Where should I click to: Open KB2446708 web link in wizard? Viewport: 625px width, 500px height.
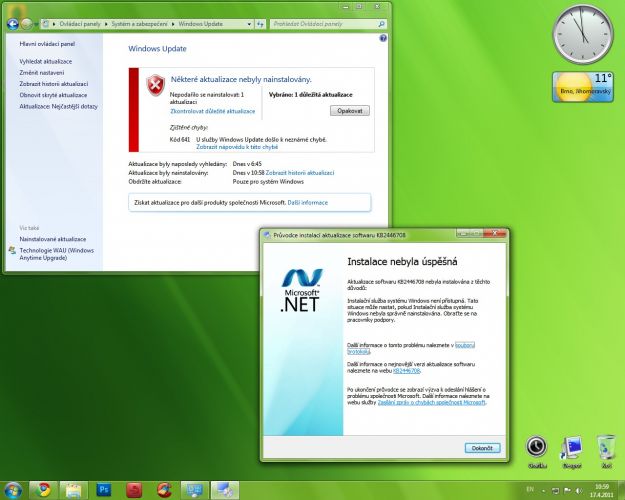point(407,370)
